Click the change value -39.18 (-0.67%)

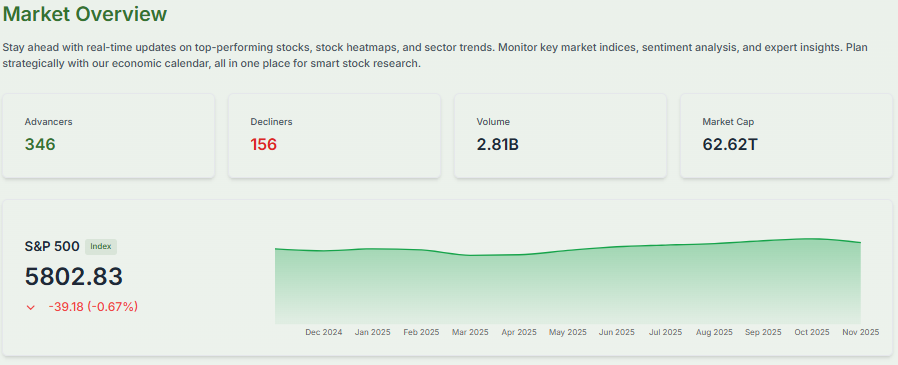[x=93, y=307]
